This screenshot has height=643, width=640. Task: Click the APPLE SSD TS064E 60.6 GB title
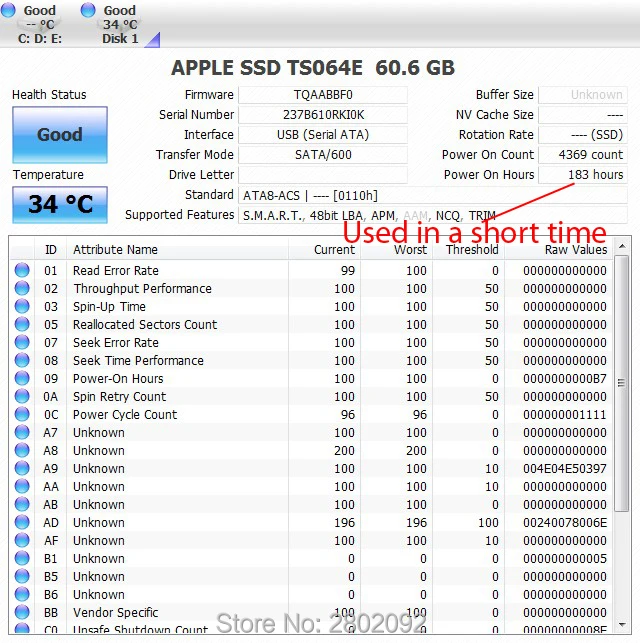[x=313, y=68]
